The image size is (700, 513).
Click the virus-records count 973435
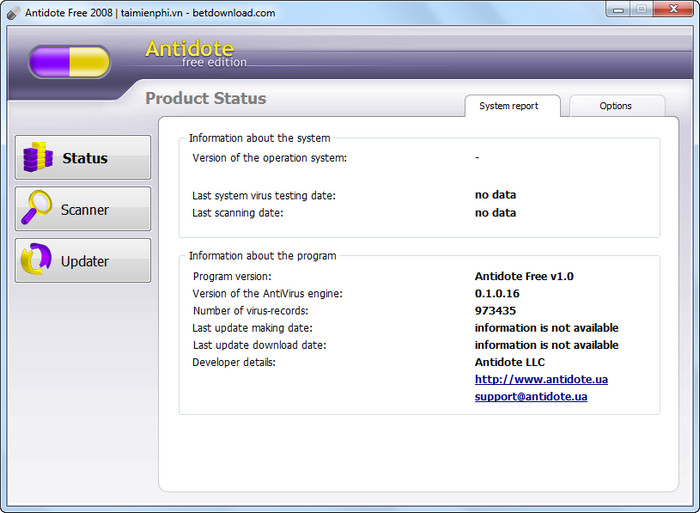pos(495,311)
